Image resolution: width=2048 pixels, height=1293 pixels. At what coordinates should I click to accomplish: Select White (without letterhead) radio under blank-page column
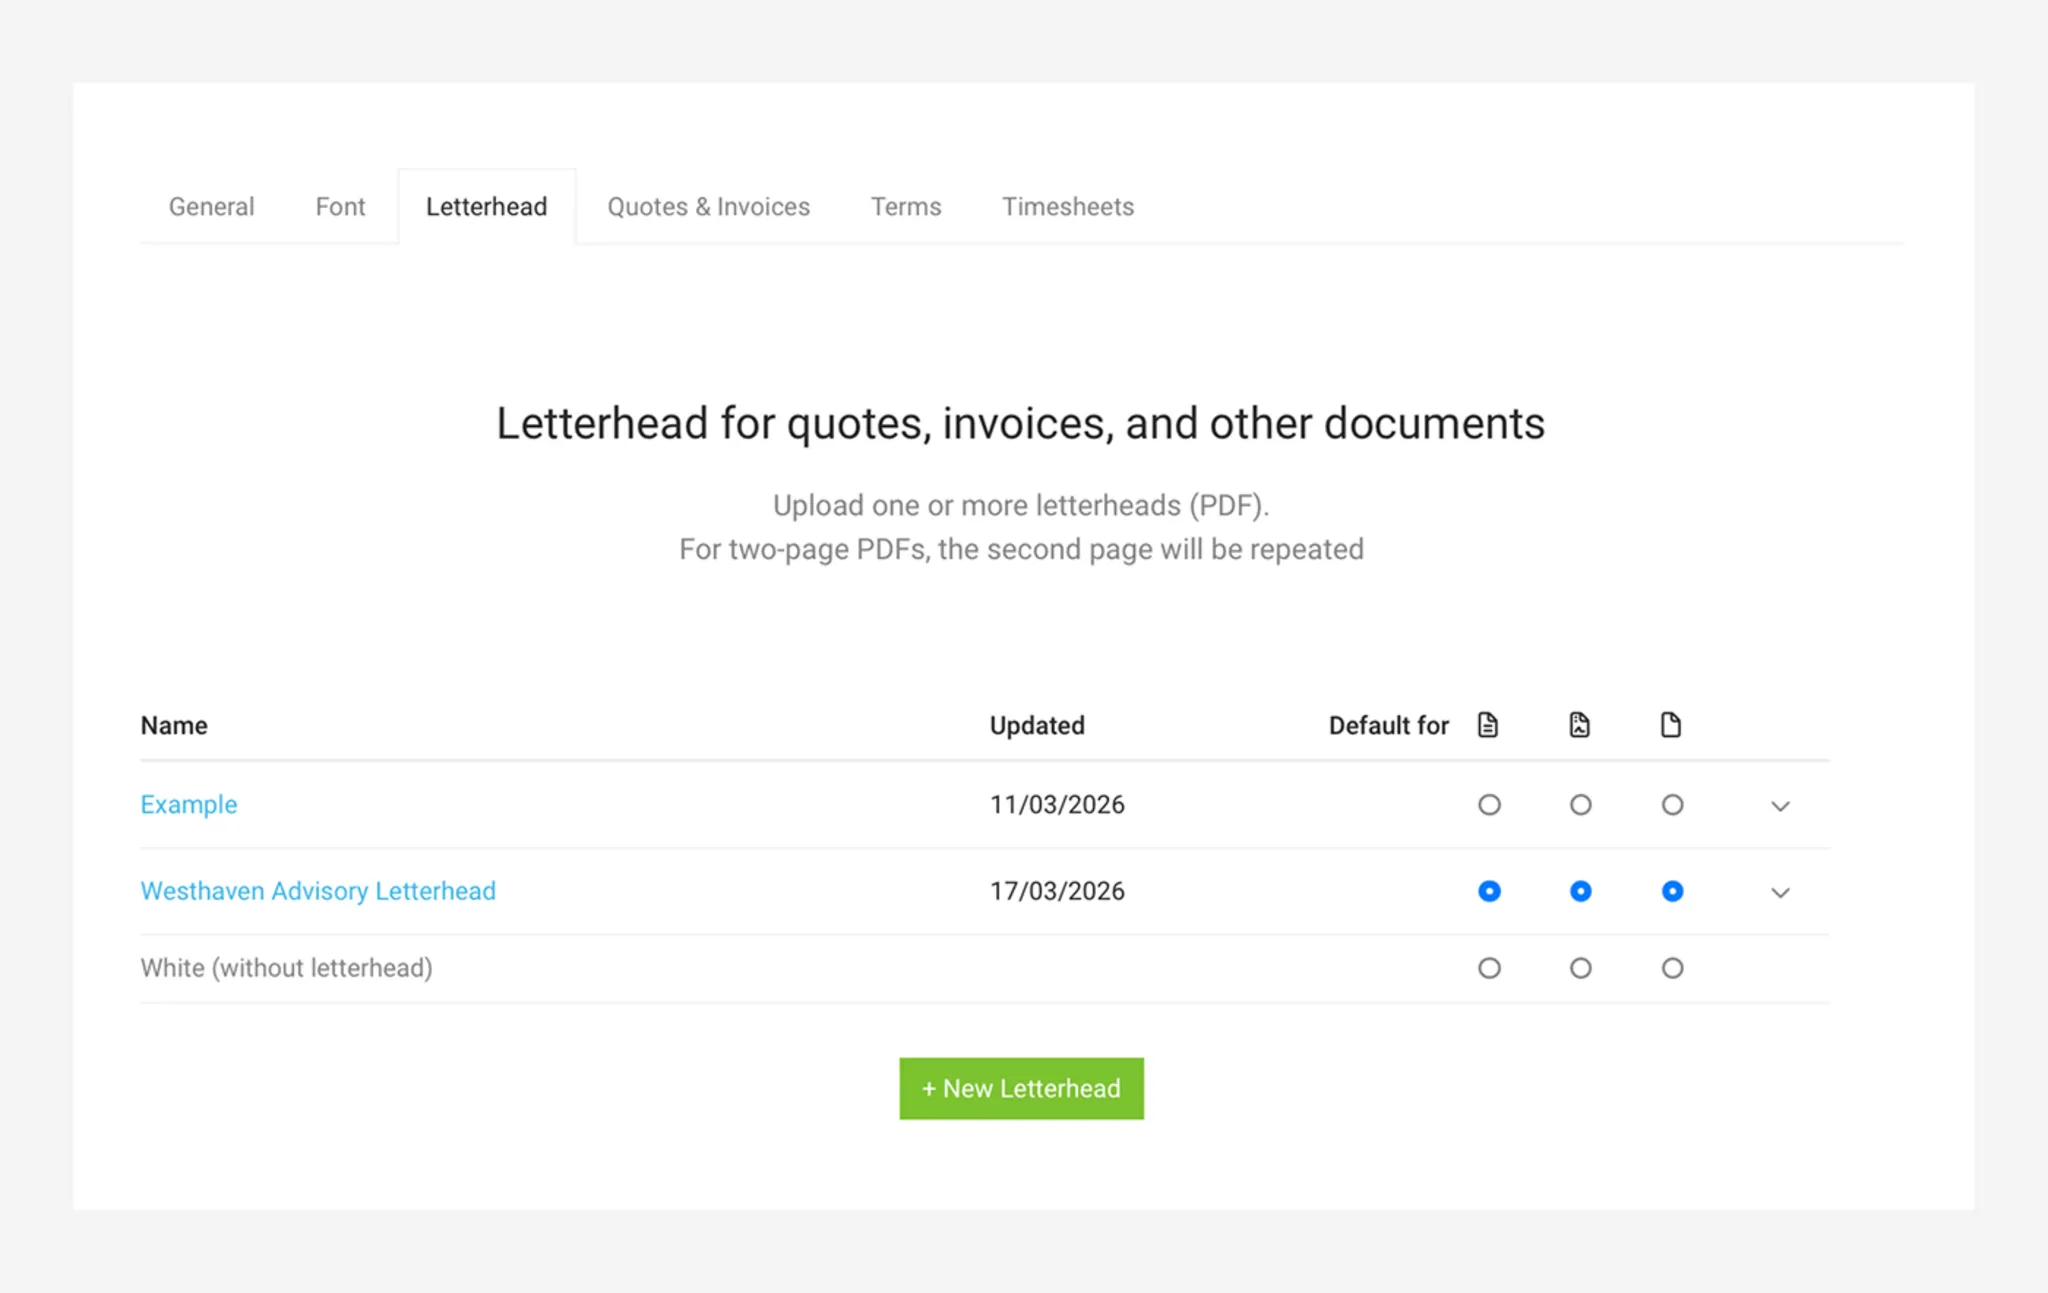[x=1672, y=968]
